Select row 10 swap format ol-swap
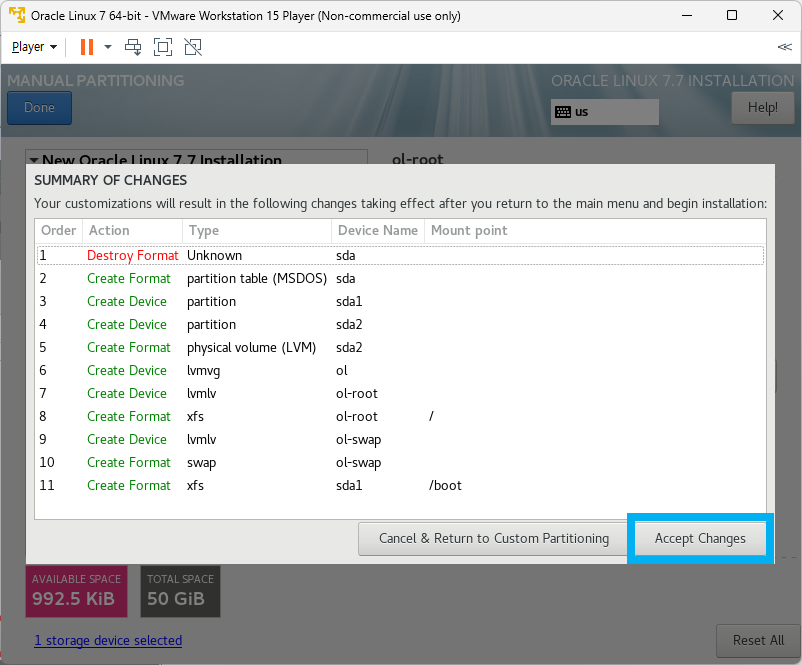 (400, 462)
